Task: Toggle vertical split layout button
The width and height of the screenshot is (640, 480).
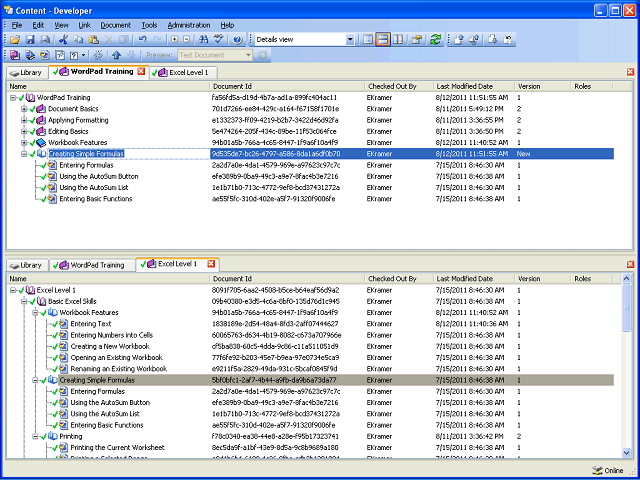Action: pos(398,40)
